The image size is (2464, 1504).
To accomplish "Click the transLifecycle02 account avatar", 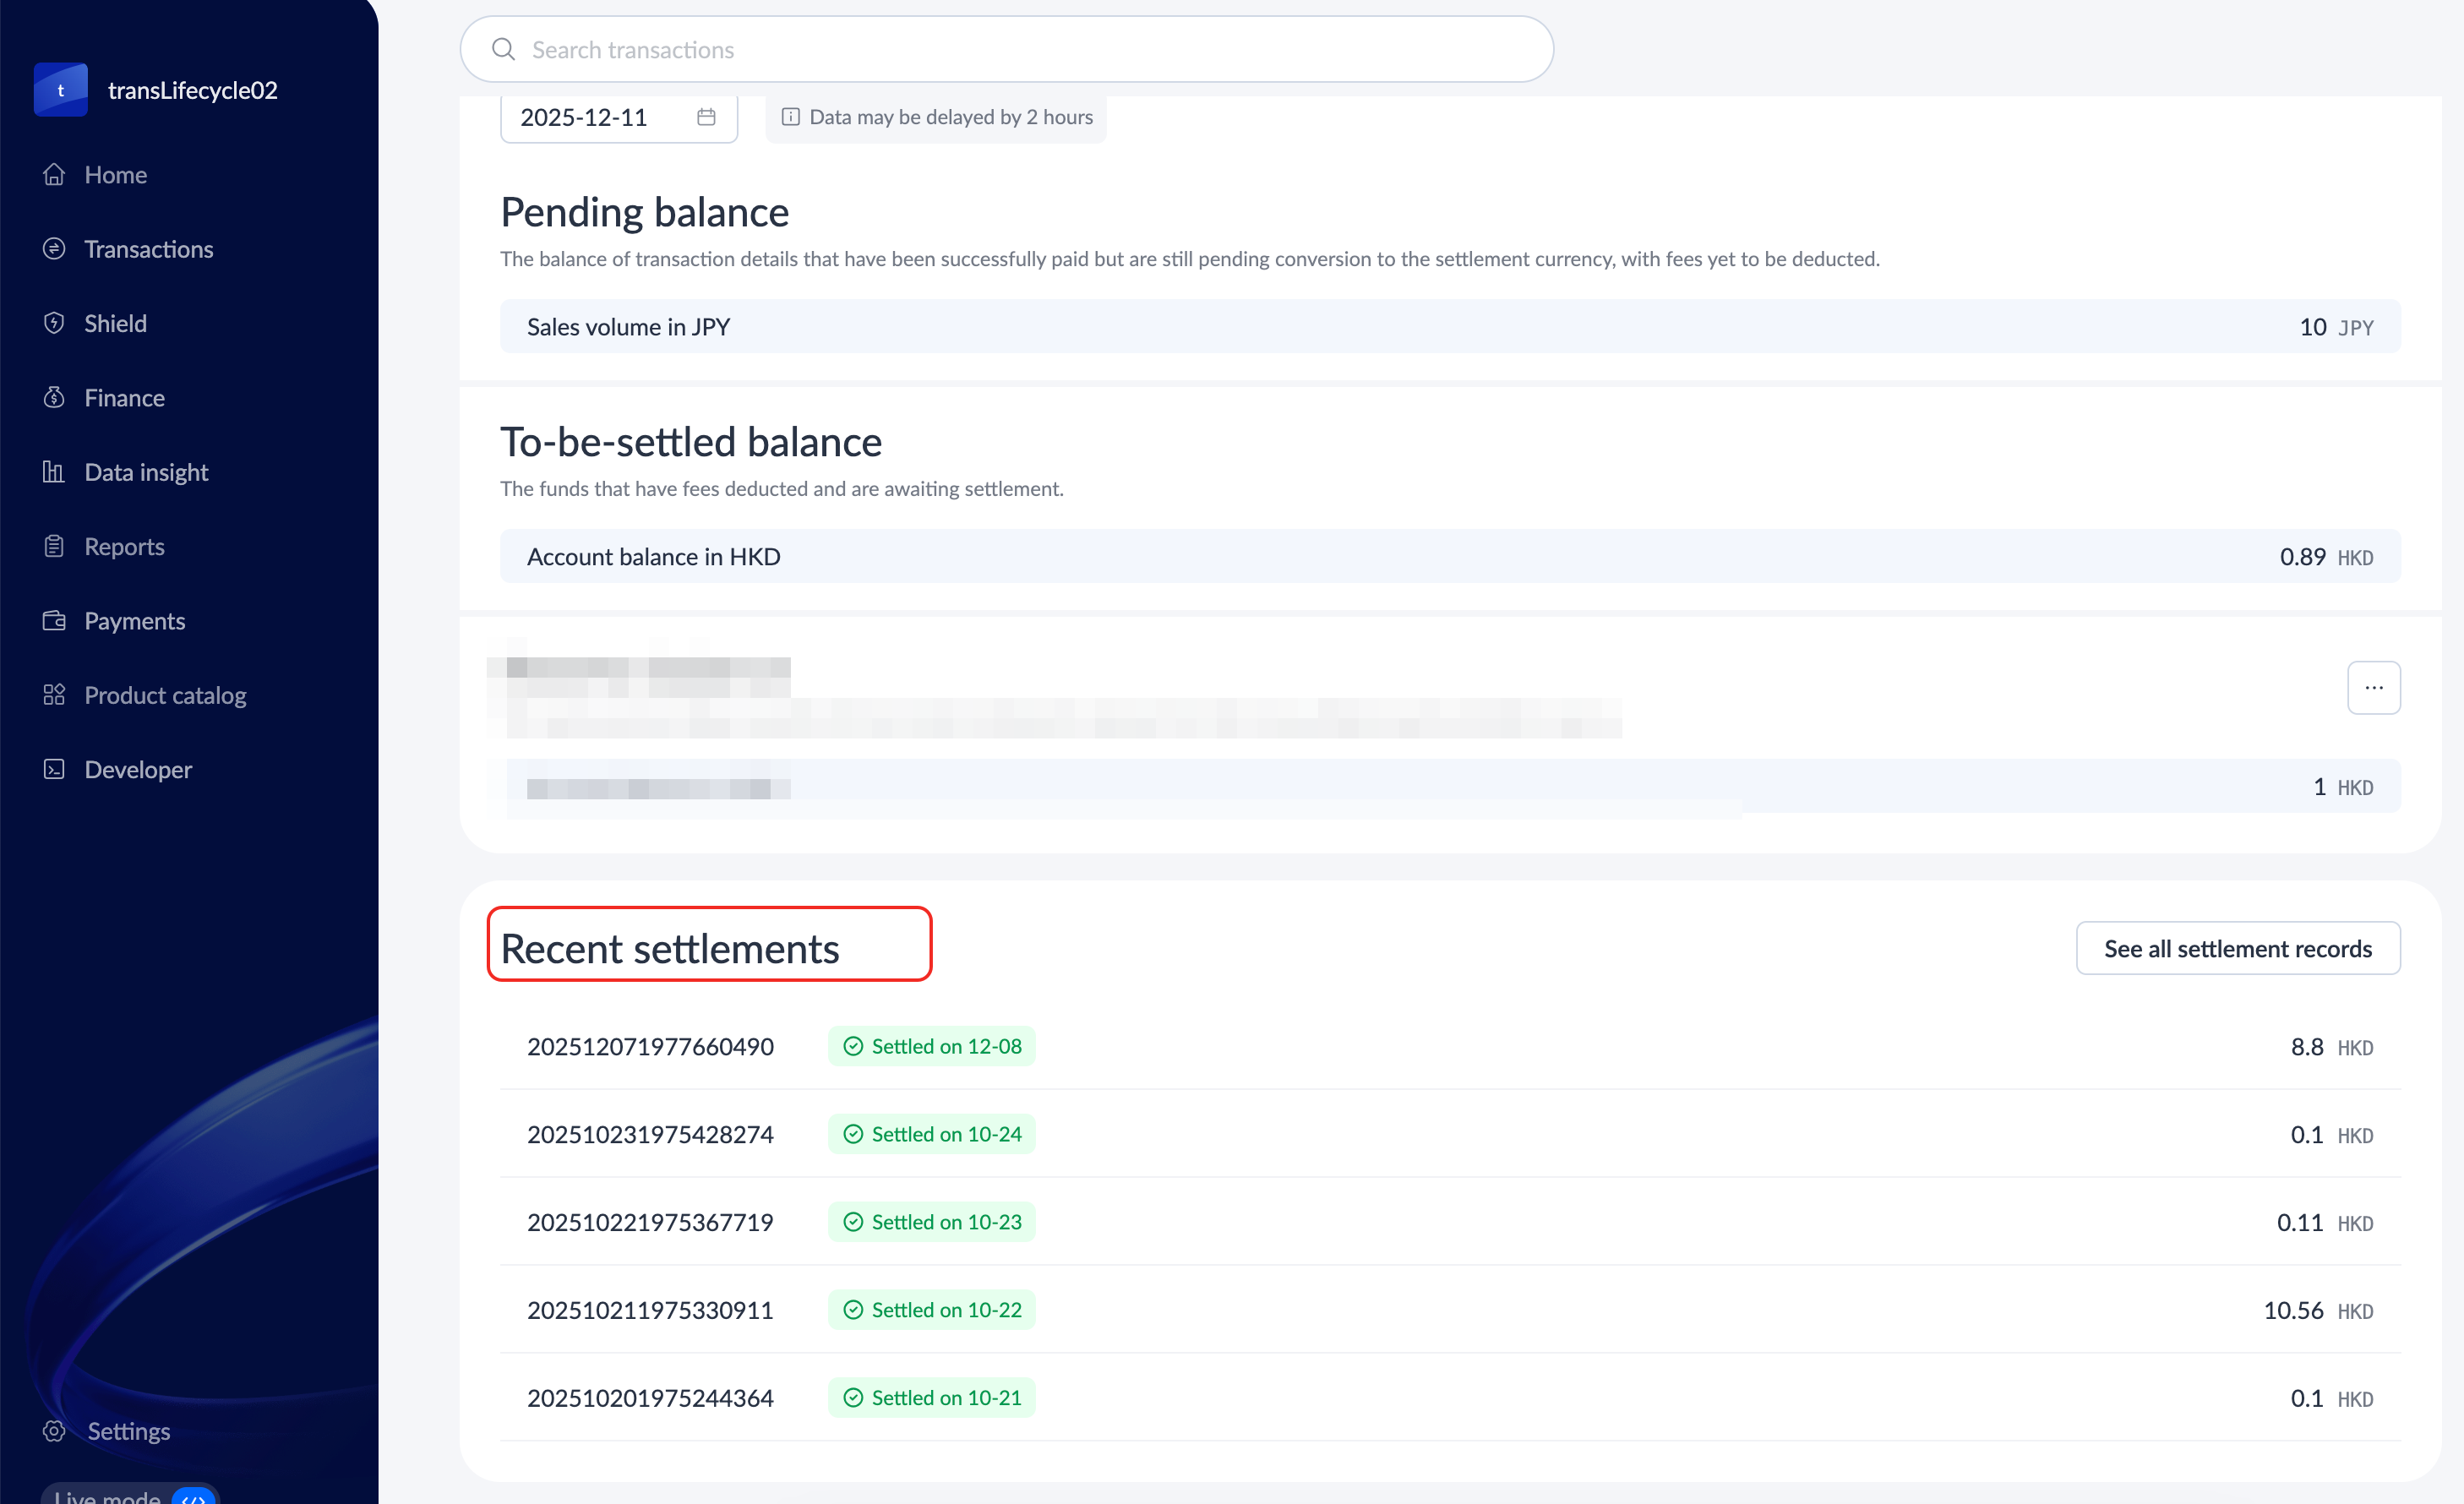I will click(x=61, y=90).
